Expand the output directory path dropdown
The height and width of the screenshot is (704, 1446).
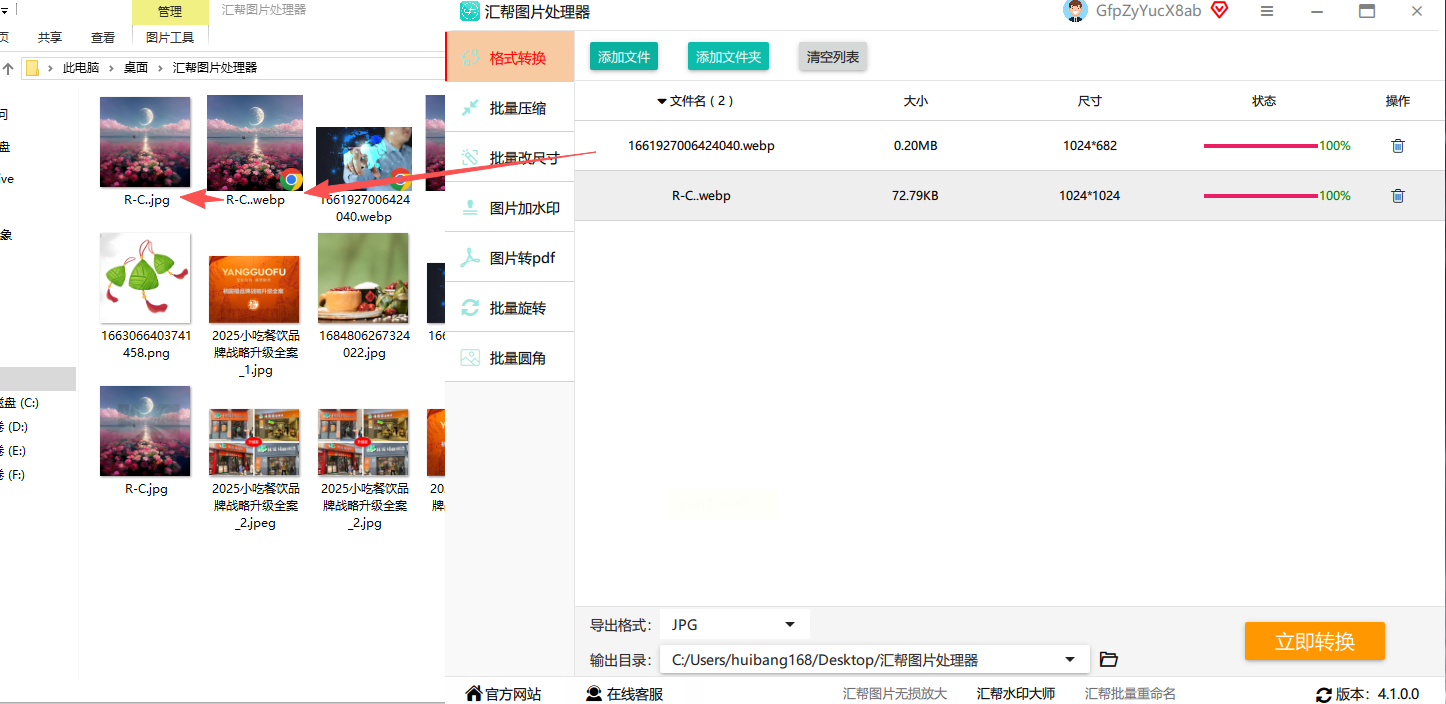pos(1070,660)
